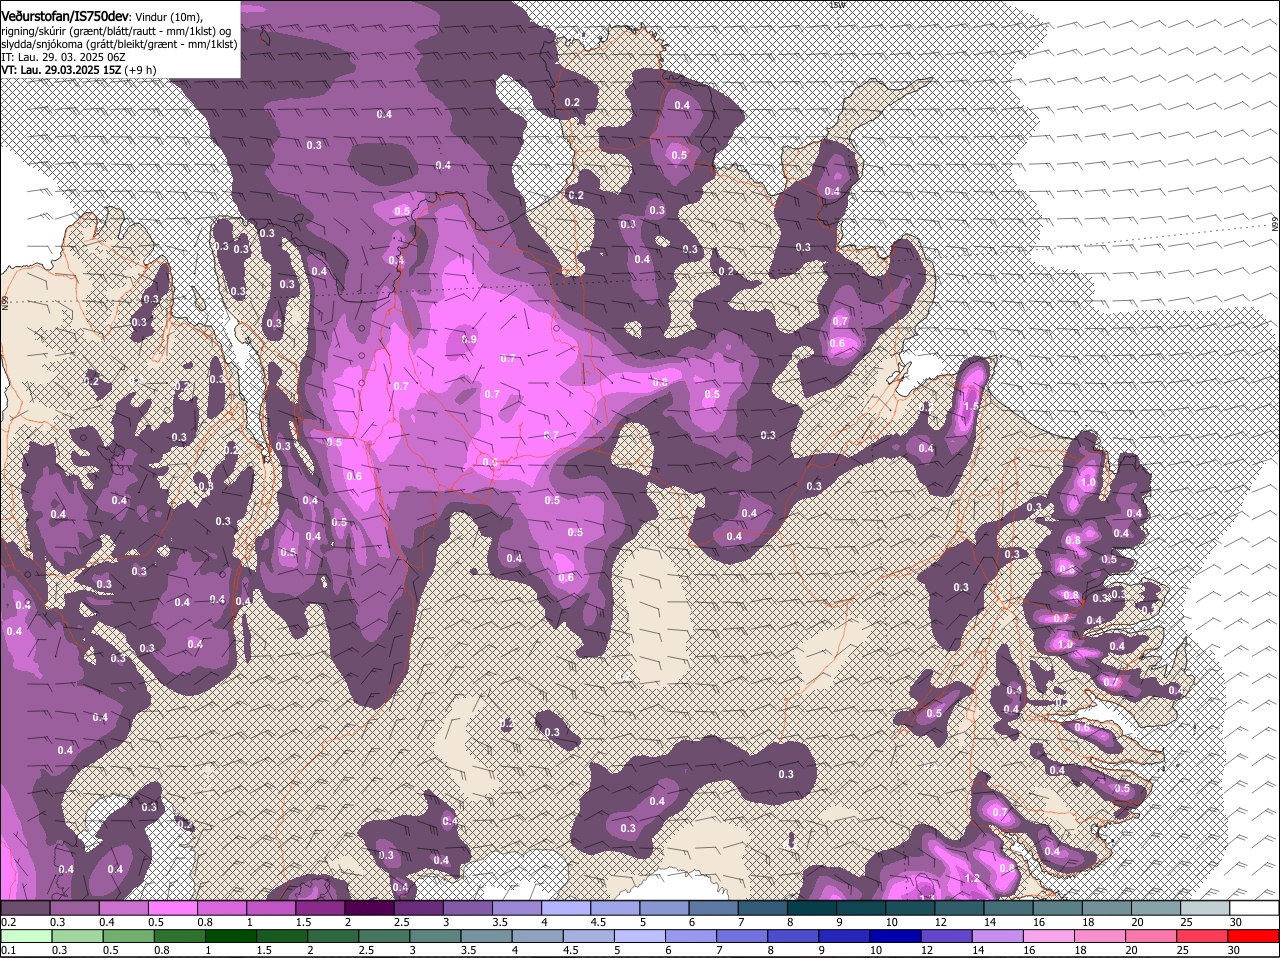
Task: Click the 0.9 precipitation value on map
Action: 469,340
